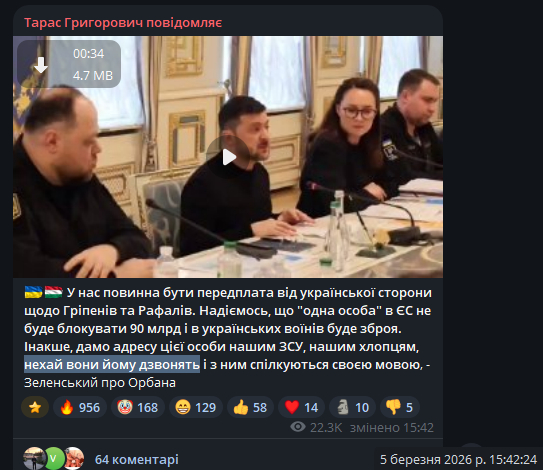
Task: React with clown emoji 168
Action: pos(138,407)
